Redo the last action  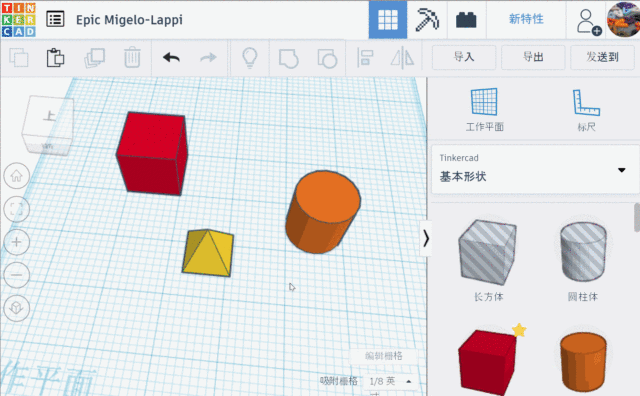coord(208,58)
